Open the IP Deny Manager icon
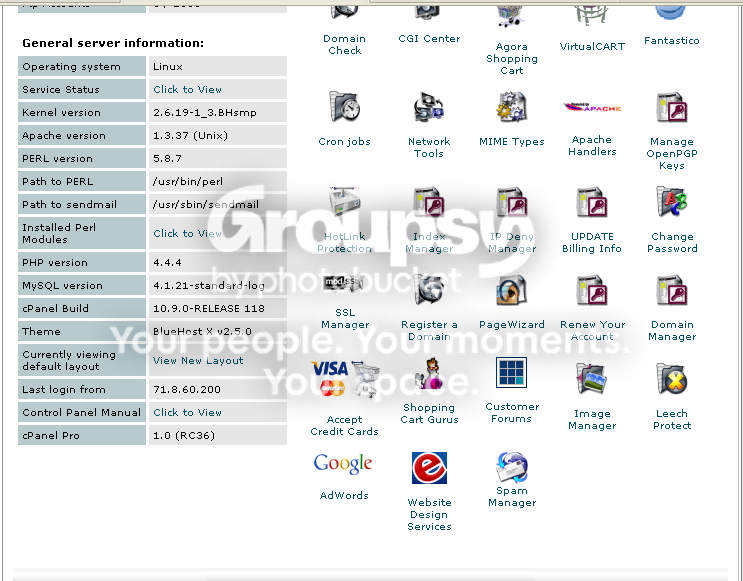 pos(511,202)
